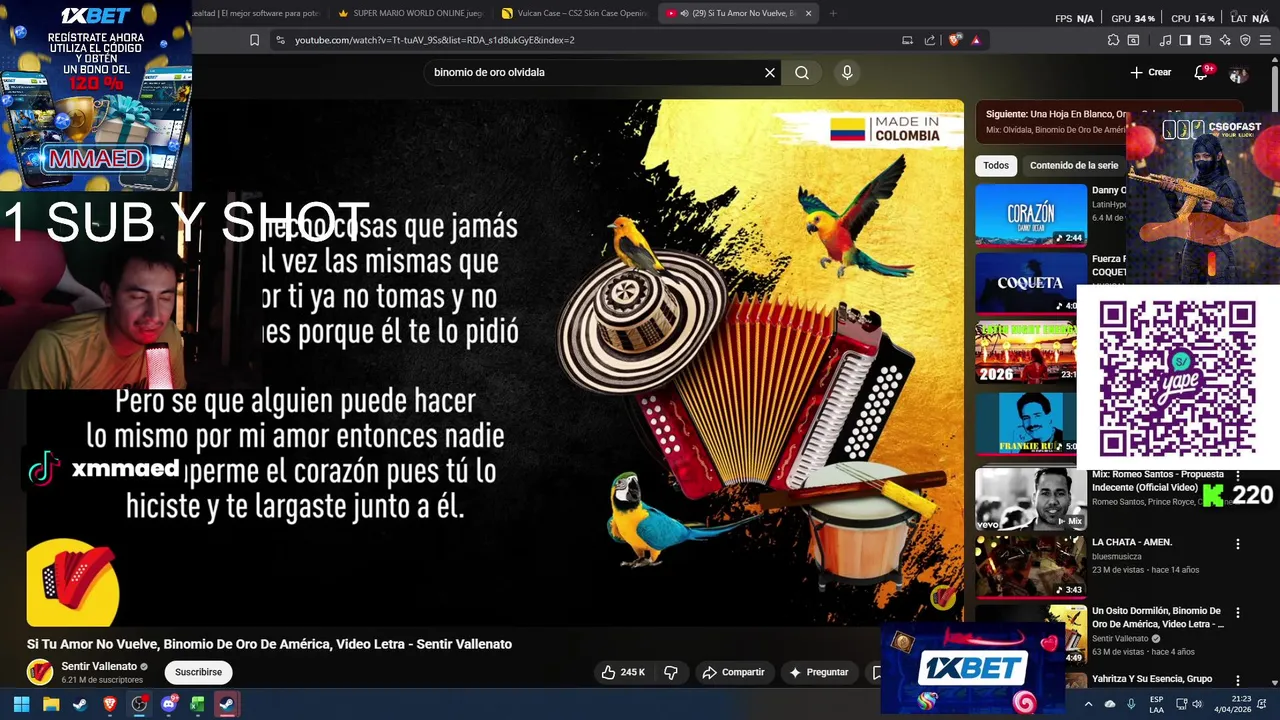Image resolution: width=1280 pixels, height=720 pixels.
Task: Open the Leo AI sparkle icon
Action: tap(1225, 40)
